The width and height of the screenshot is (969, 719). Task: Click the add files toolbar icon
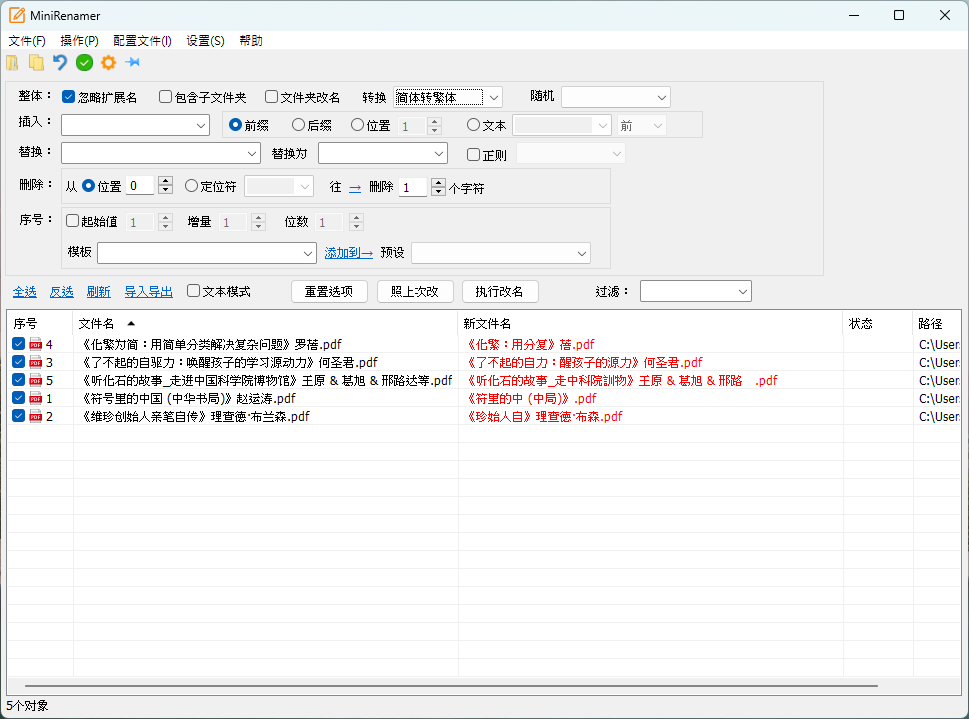coord(13,63)
